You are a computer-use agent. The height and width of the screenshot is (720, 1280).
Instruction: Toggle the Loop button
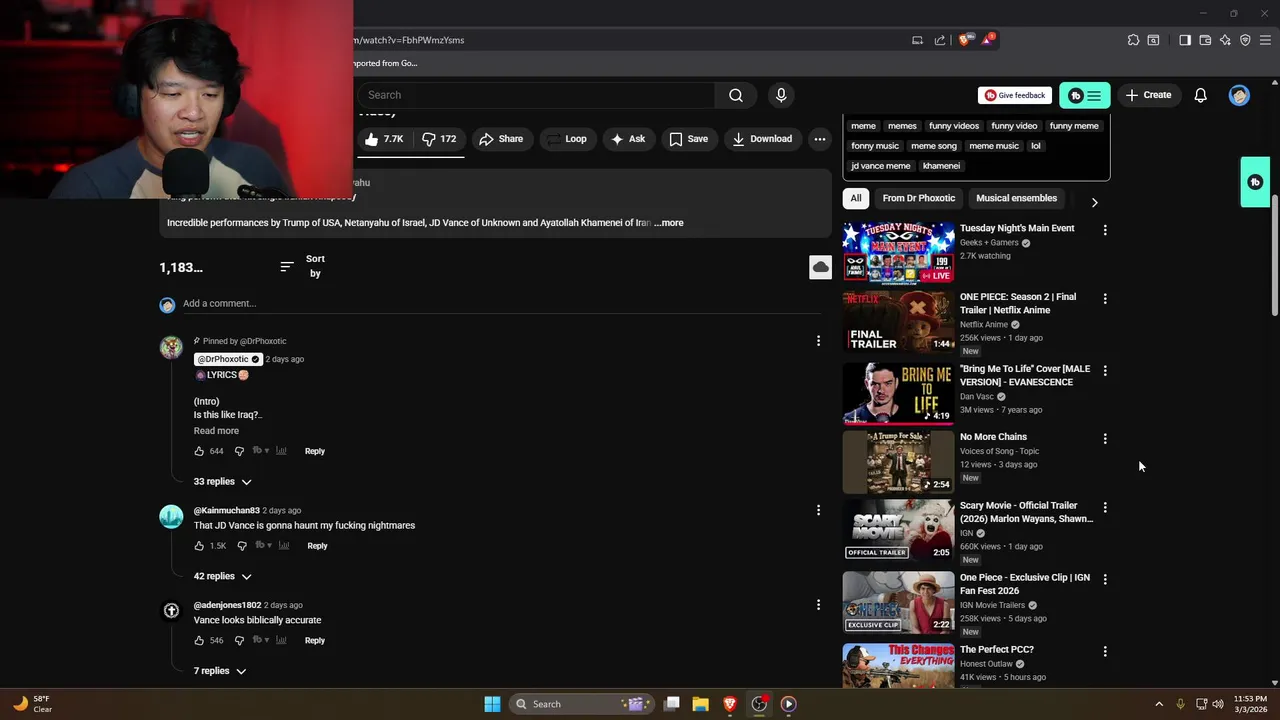(566, 139)
